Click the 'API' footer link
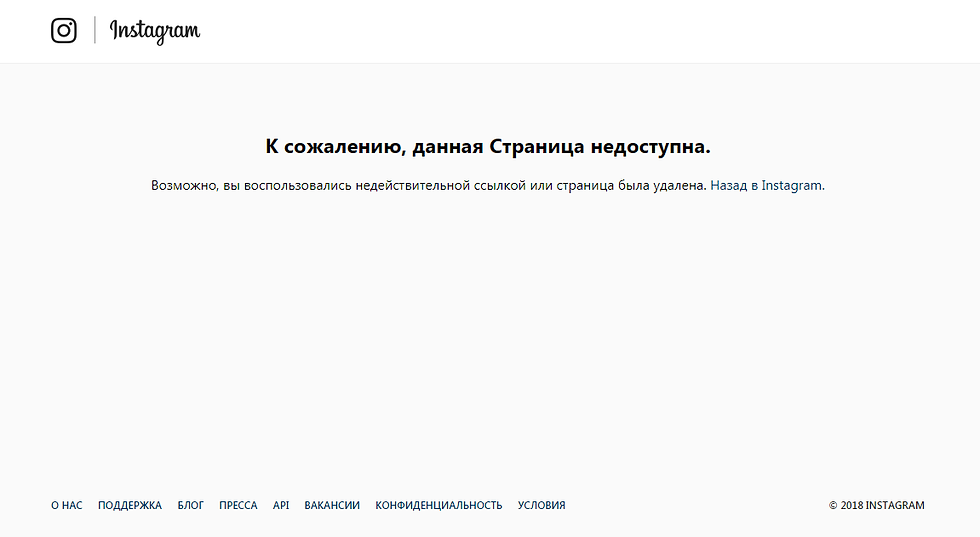Screen dimensions: 980x537 click(x=281, y=505)
